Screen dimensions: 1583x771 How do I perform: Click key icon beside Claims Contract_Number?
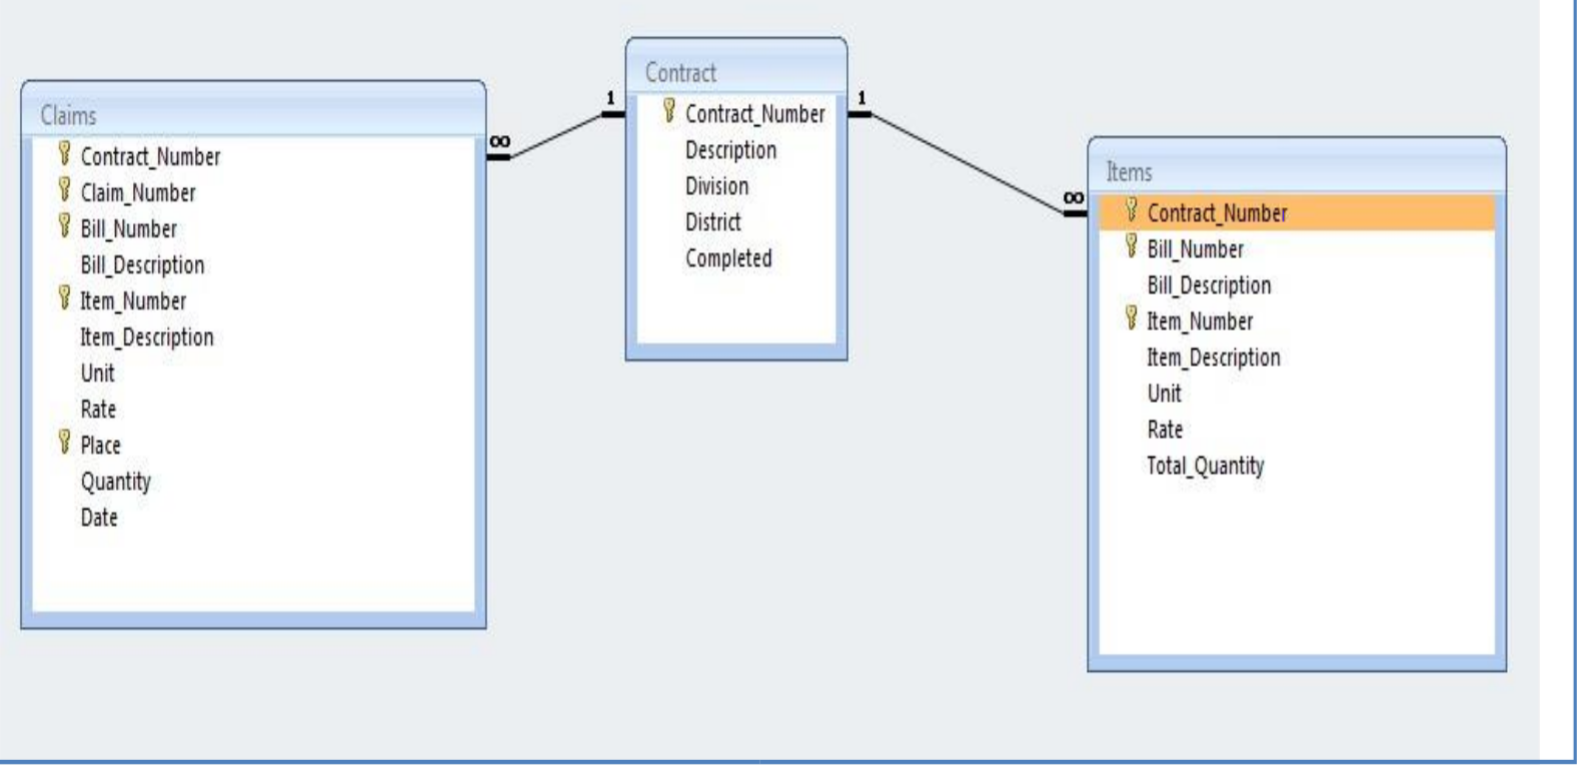click(64, 153)
